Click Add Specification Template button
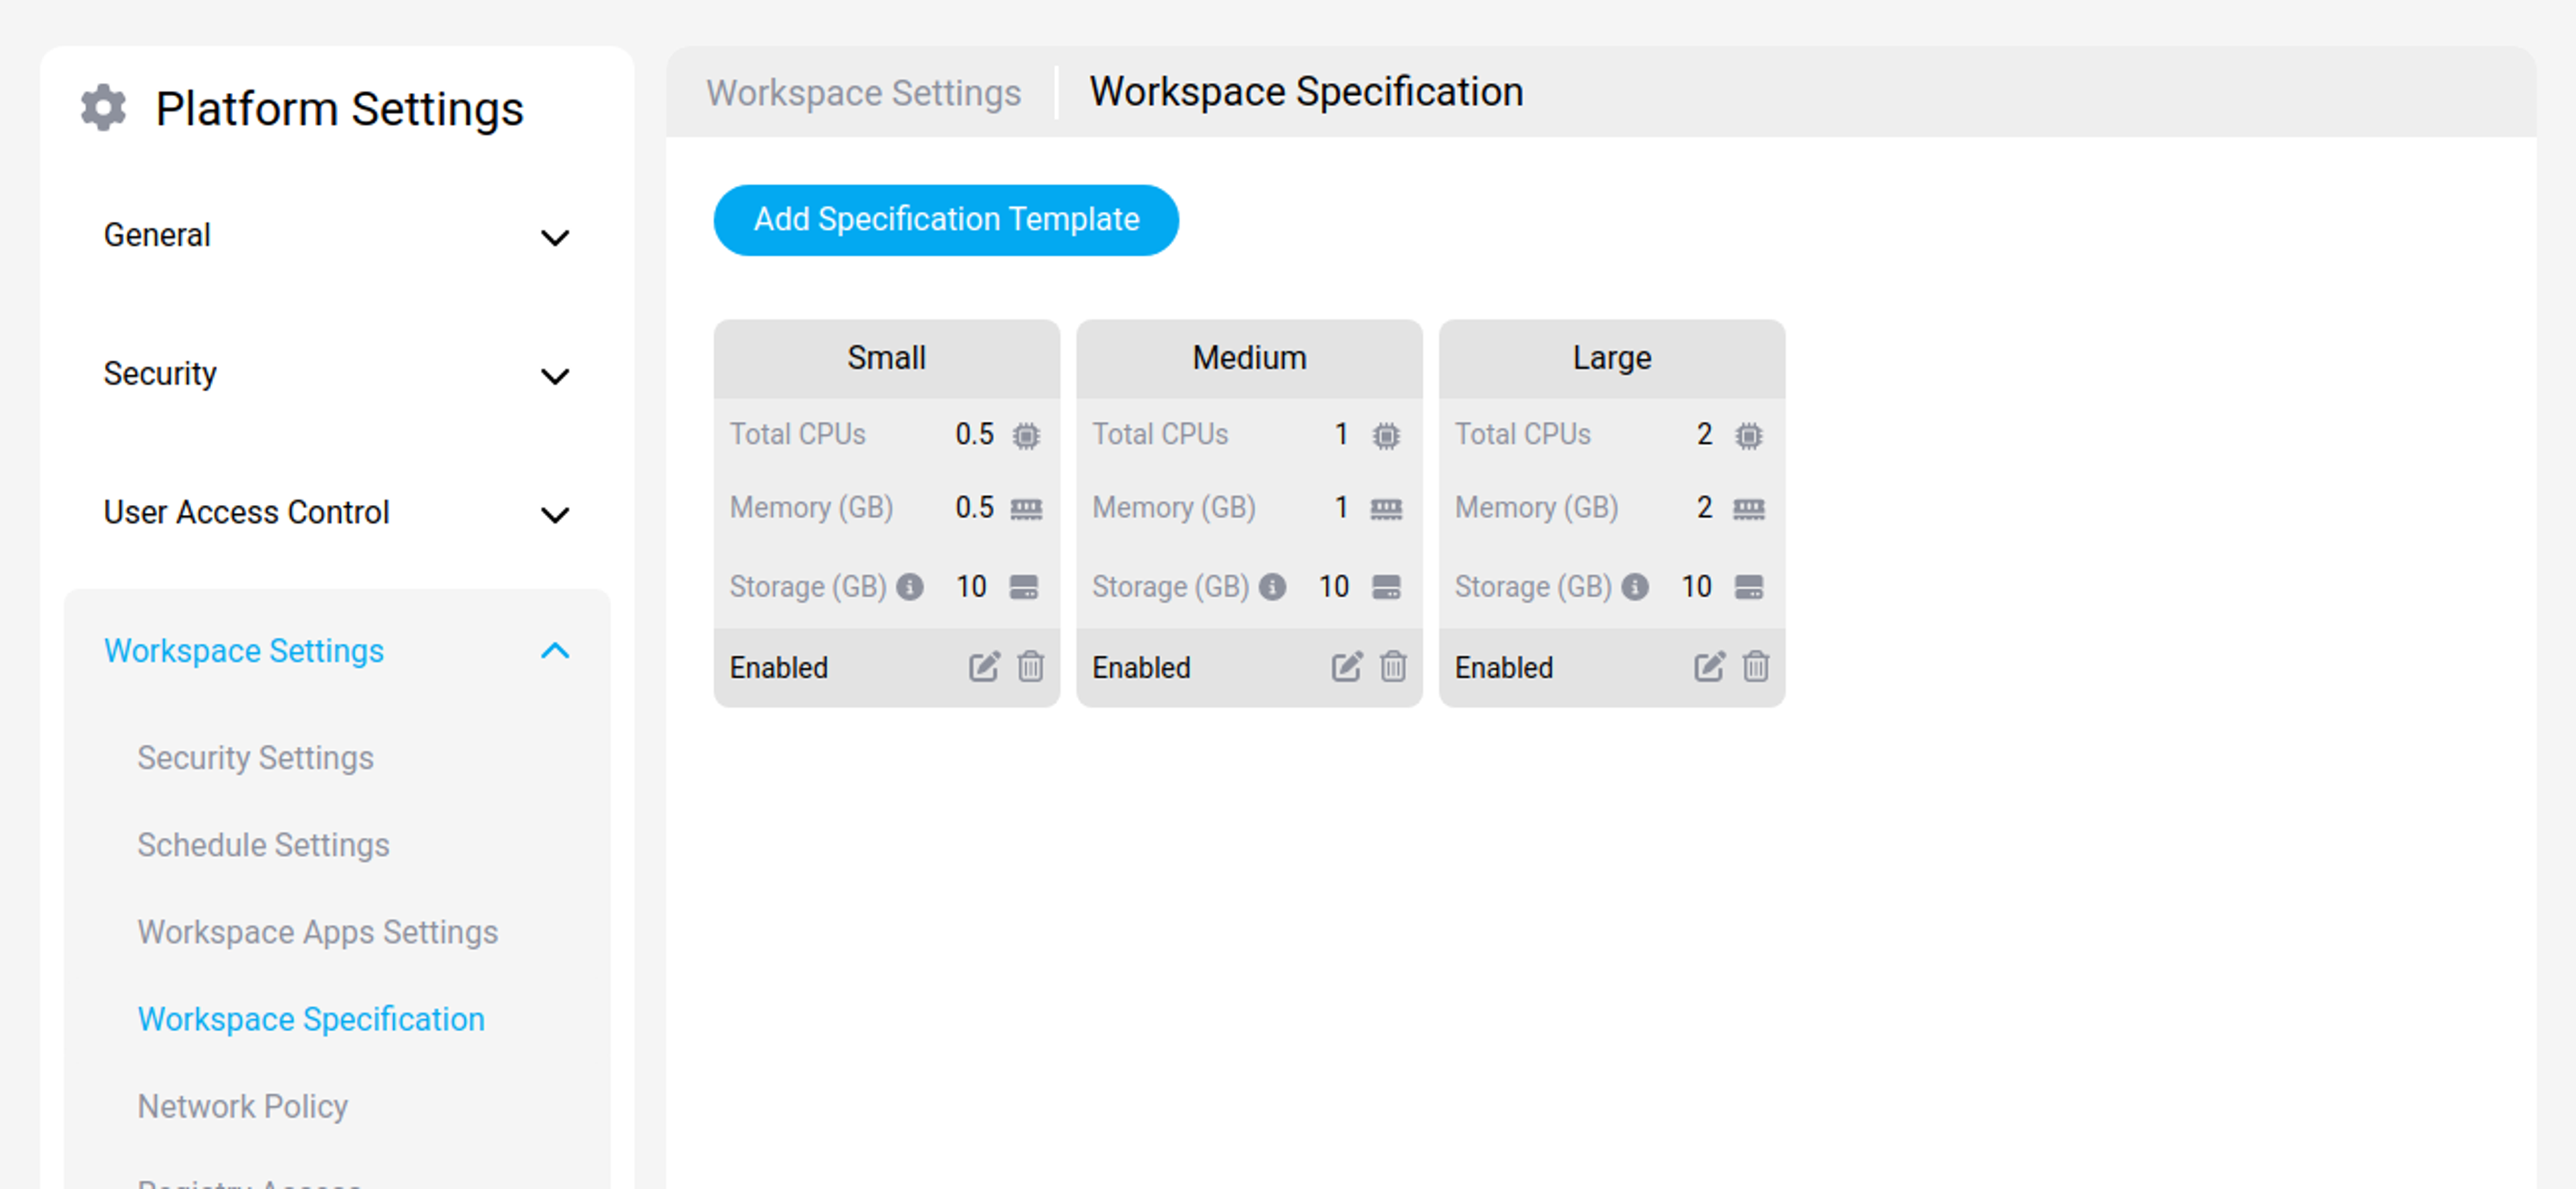This screenshot has height=1189, width=2576. click(x=945, y=220)
